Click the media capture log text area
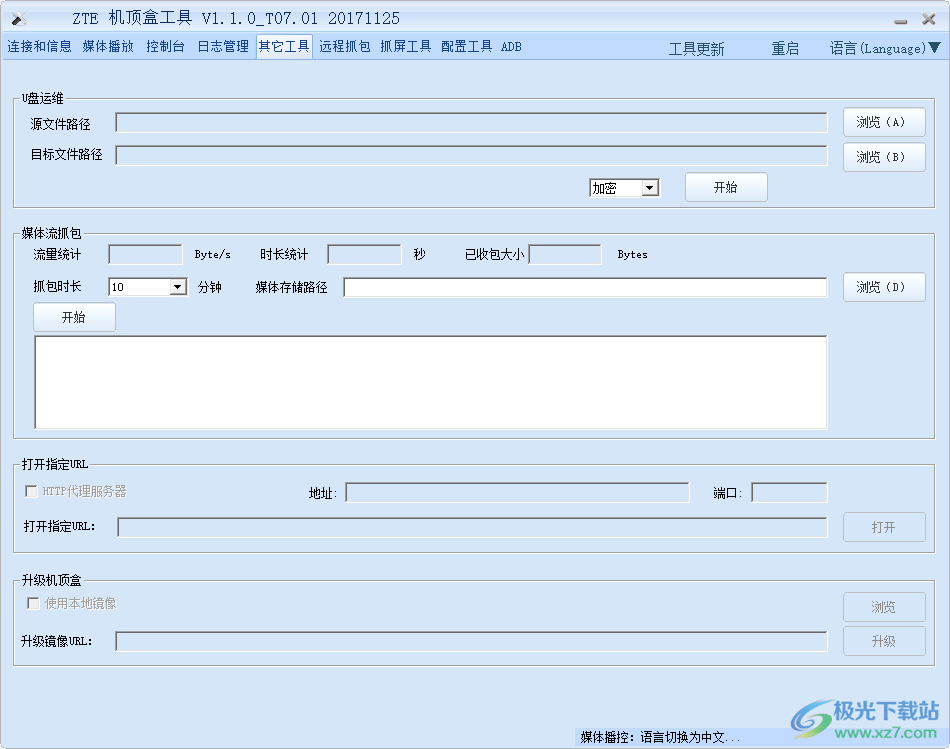 tap(431, 382)
